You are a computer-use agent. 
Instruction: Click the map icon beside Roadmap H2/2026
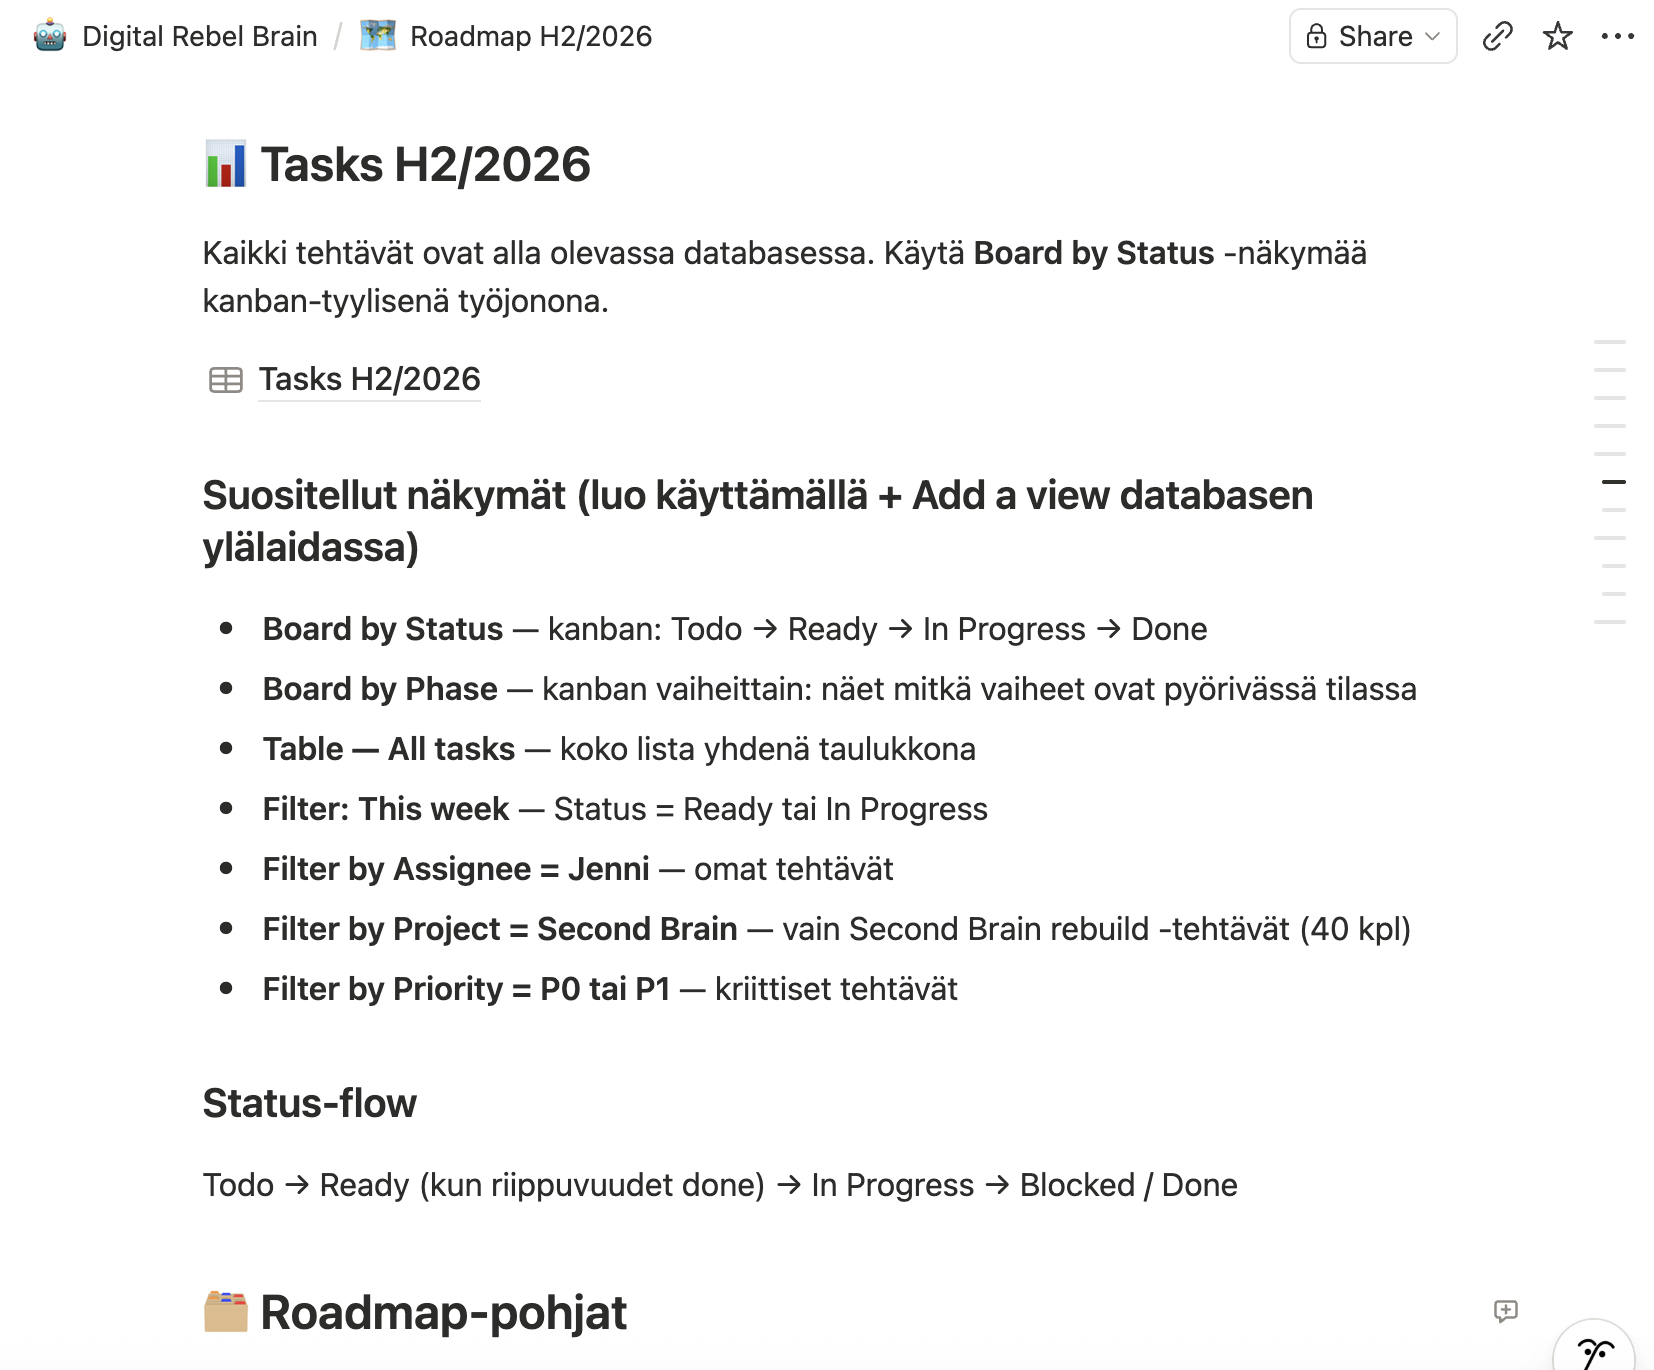[x=378, y=36]
